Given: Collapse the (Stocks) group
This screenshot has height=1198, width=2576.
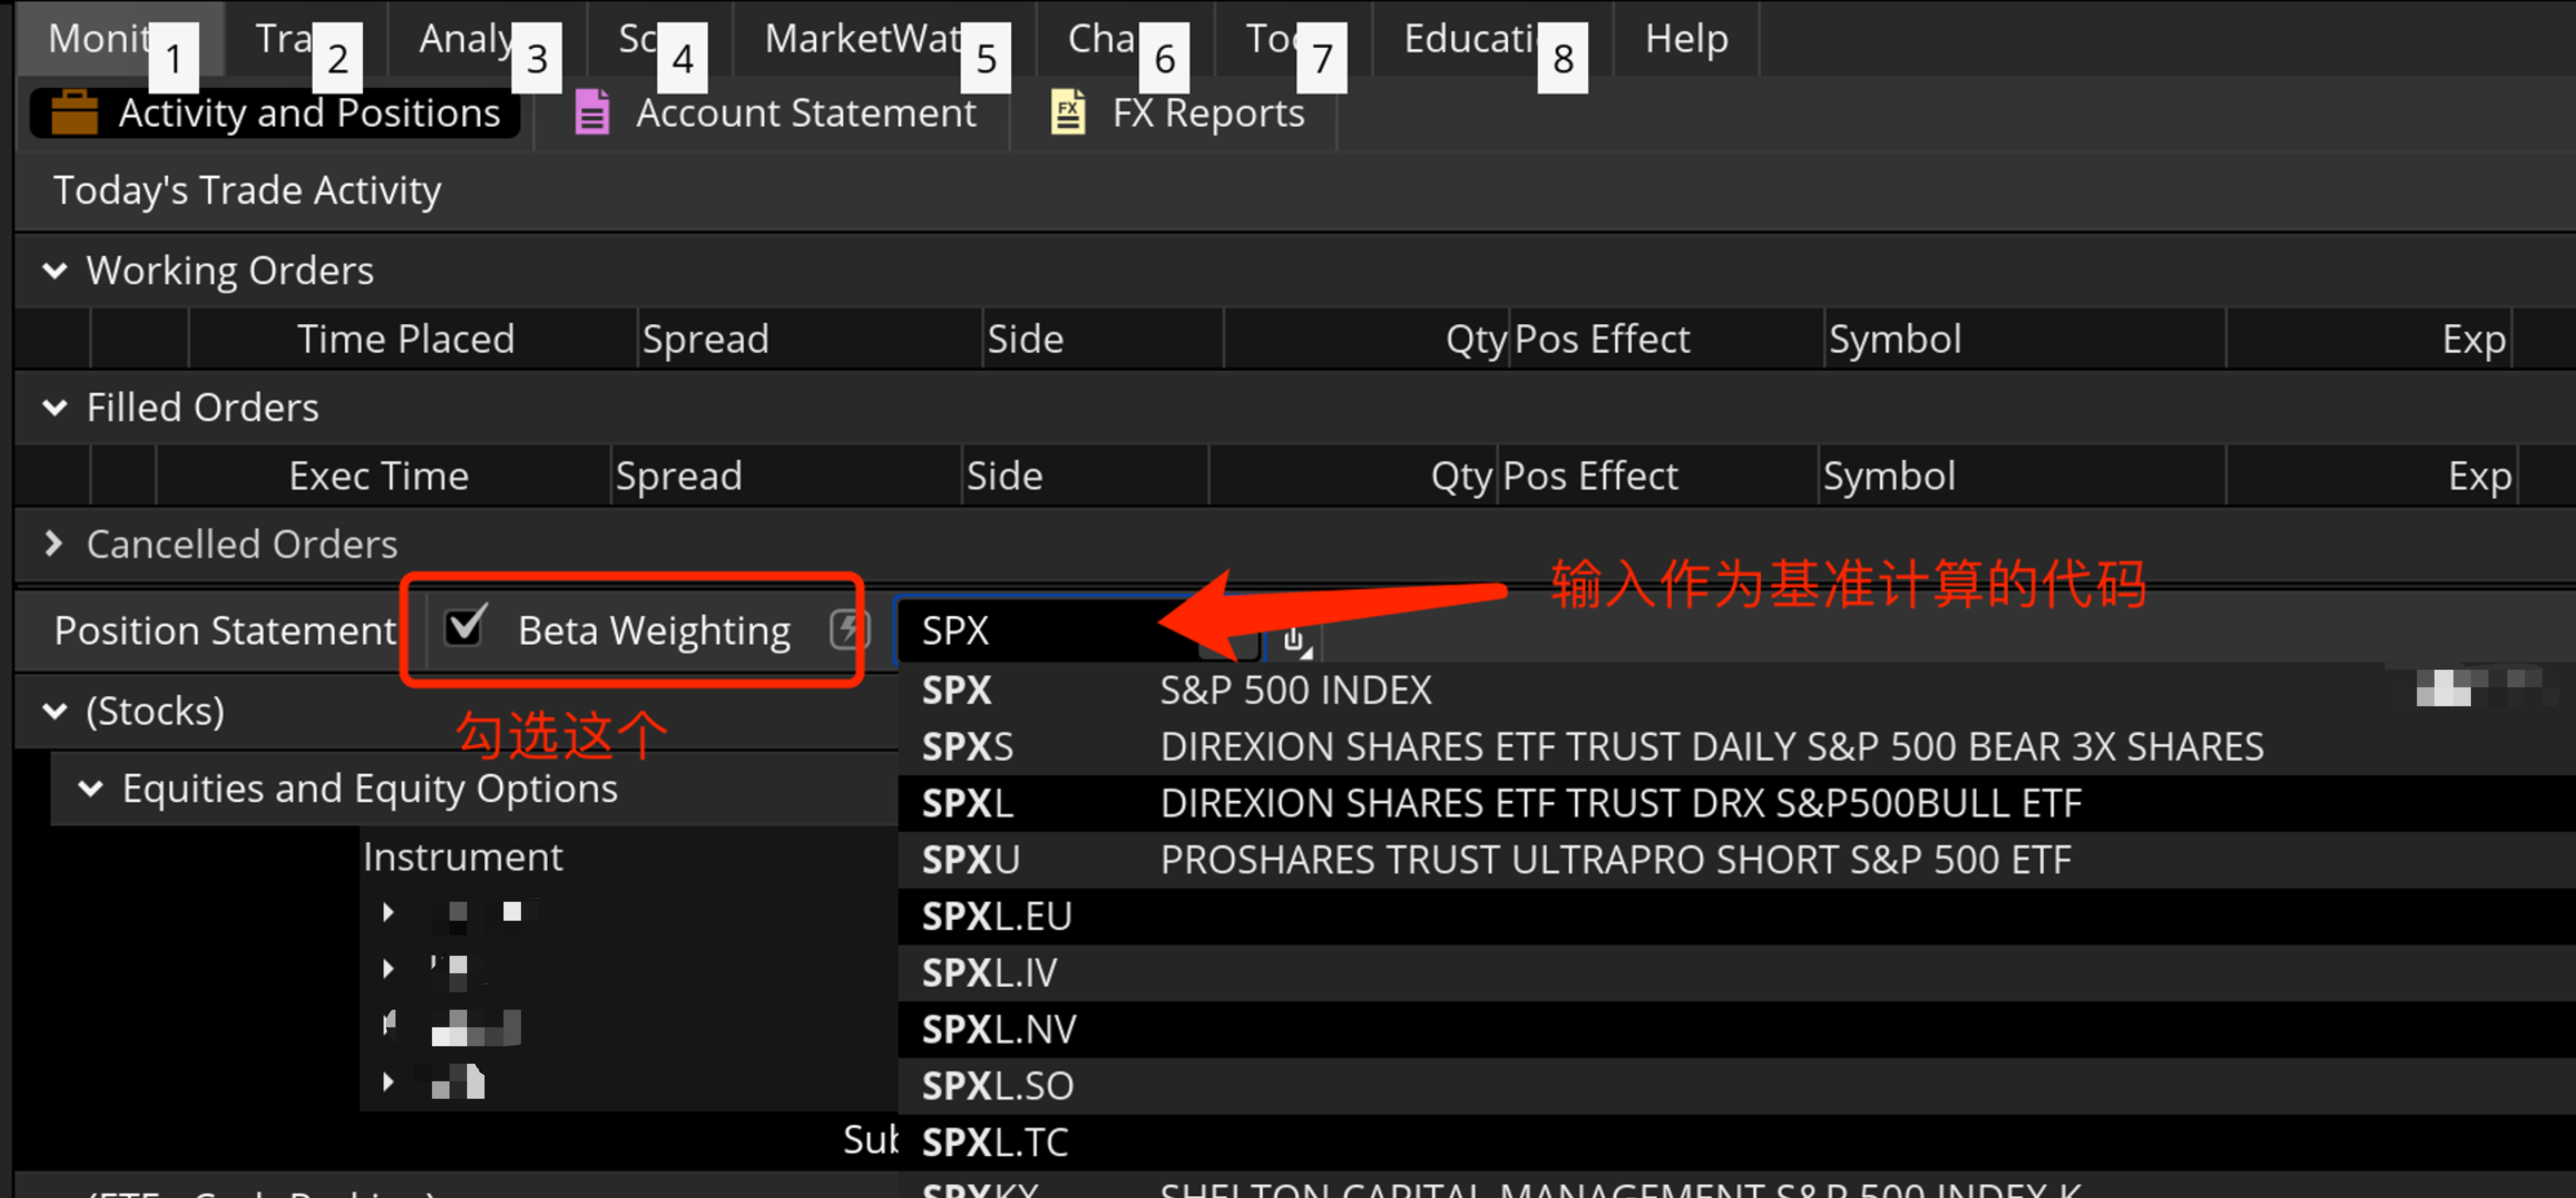Looking at the screenshot, I should point(55,711).
